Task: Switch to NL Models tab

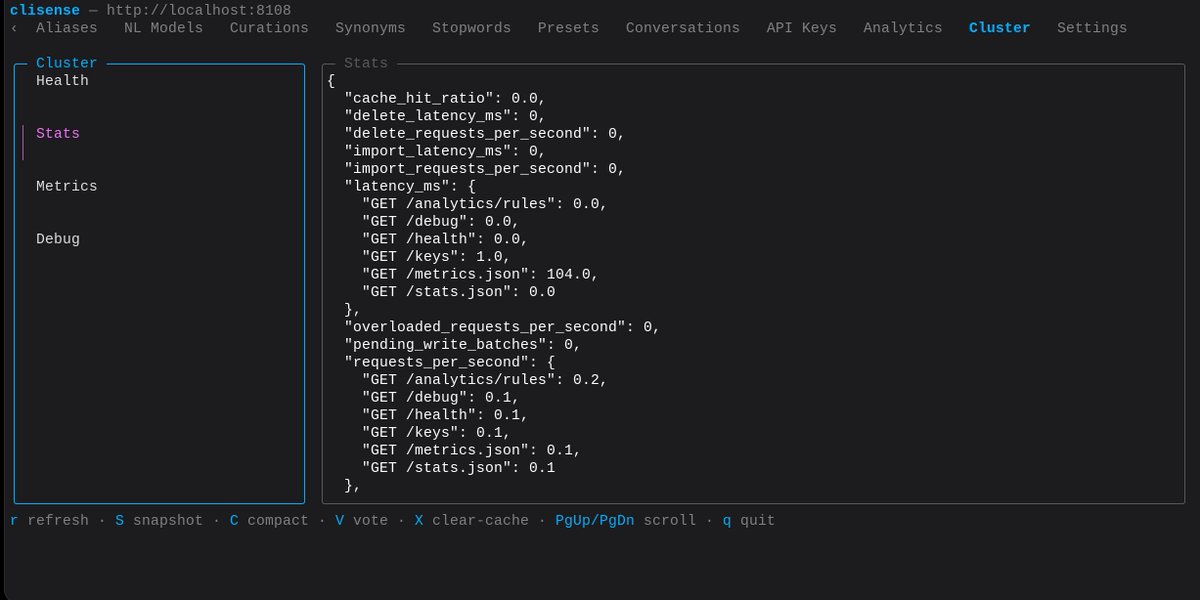Action: (164, 28)
